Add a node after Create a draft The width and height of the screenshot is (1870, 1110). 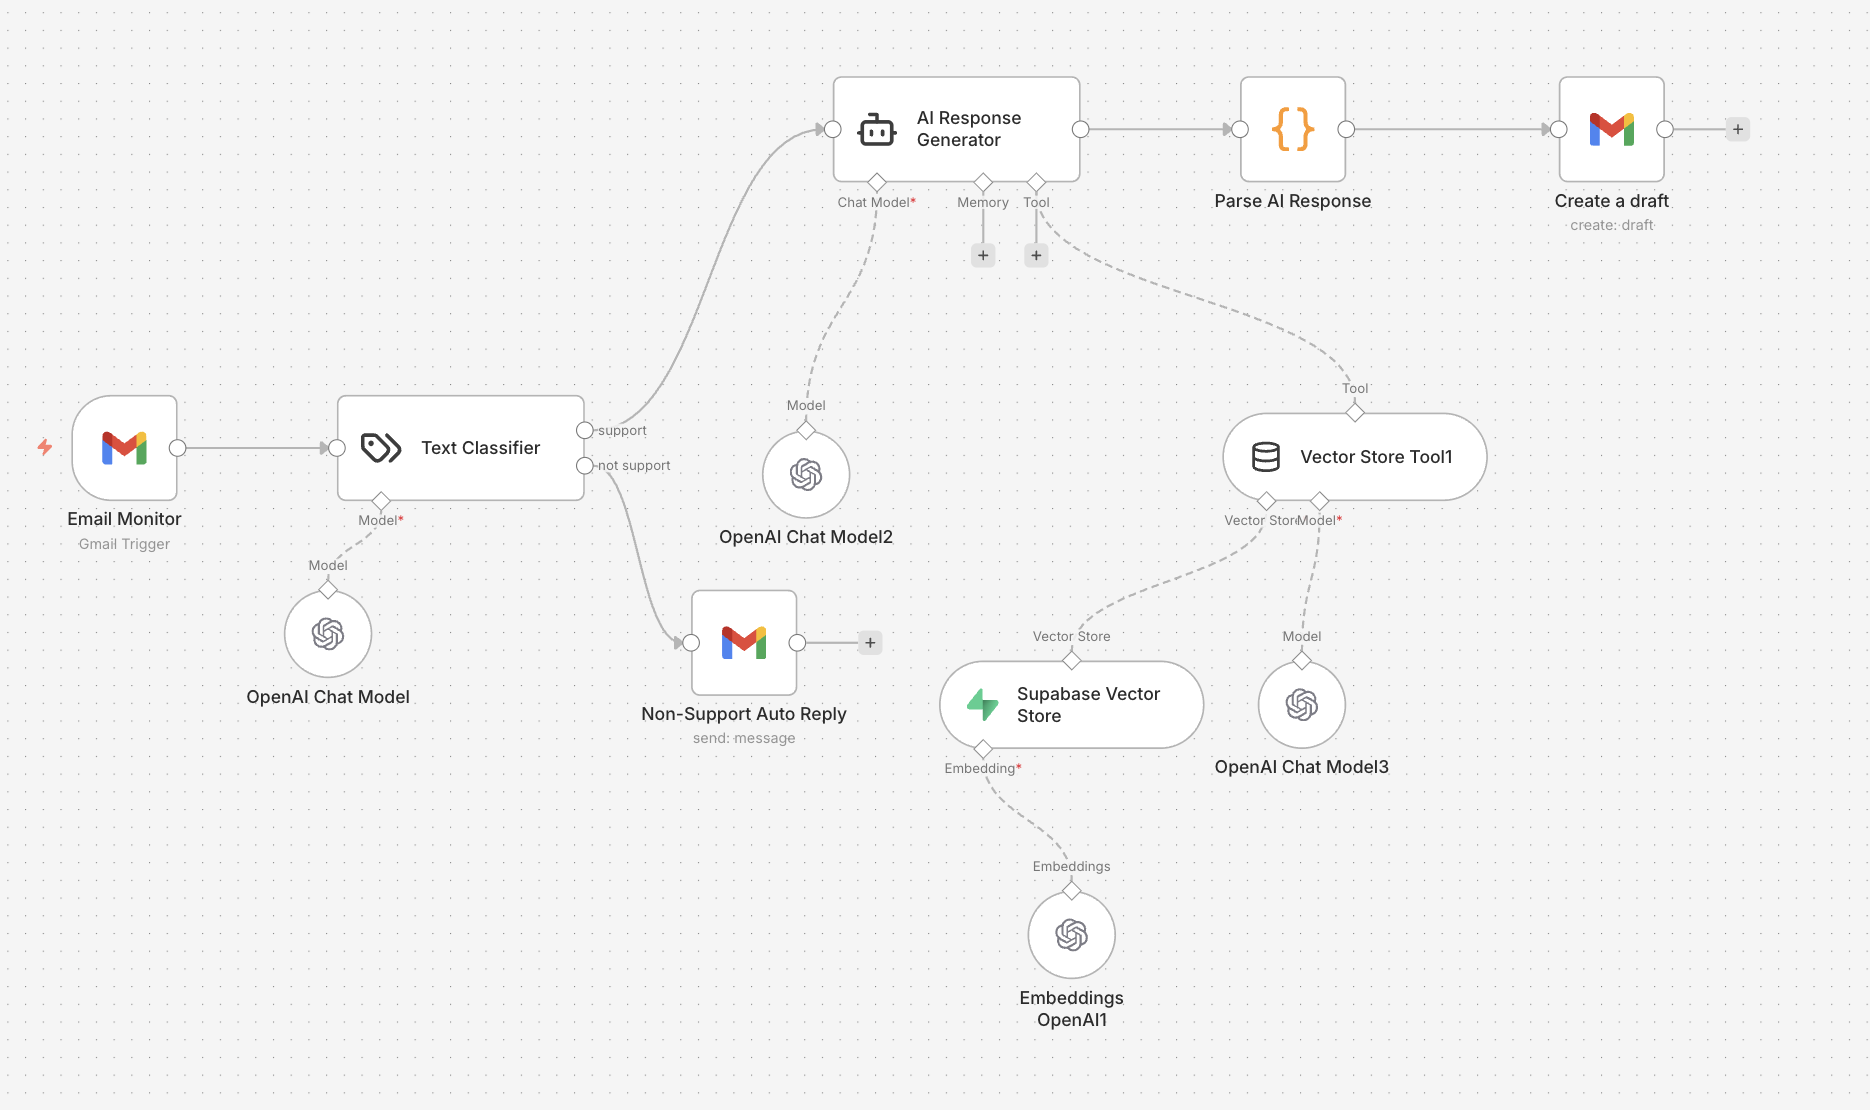[1738, 129]
